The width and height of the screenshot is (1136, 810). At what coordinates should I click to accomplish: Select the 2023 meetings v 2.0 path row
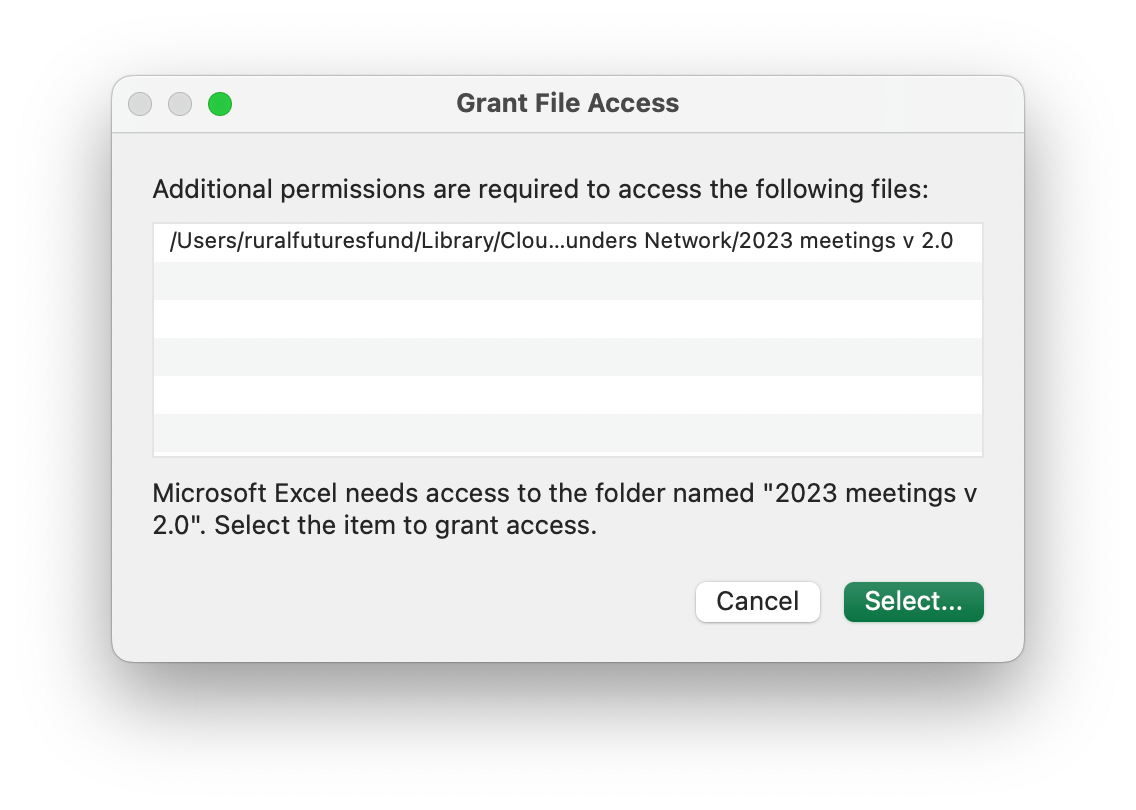coord(567,242)
